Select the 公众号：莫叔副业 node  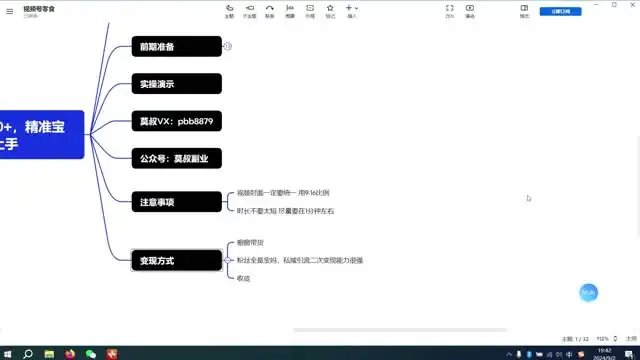(x=177, y=158)
